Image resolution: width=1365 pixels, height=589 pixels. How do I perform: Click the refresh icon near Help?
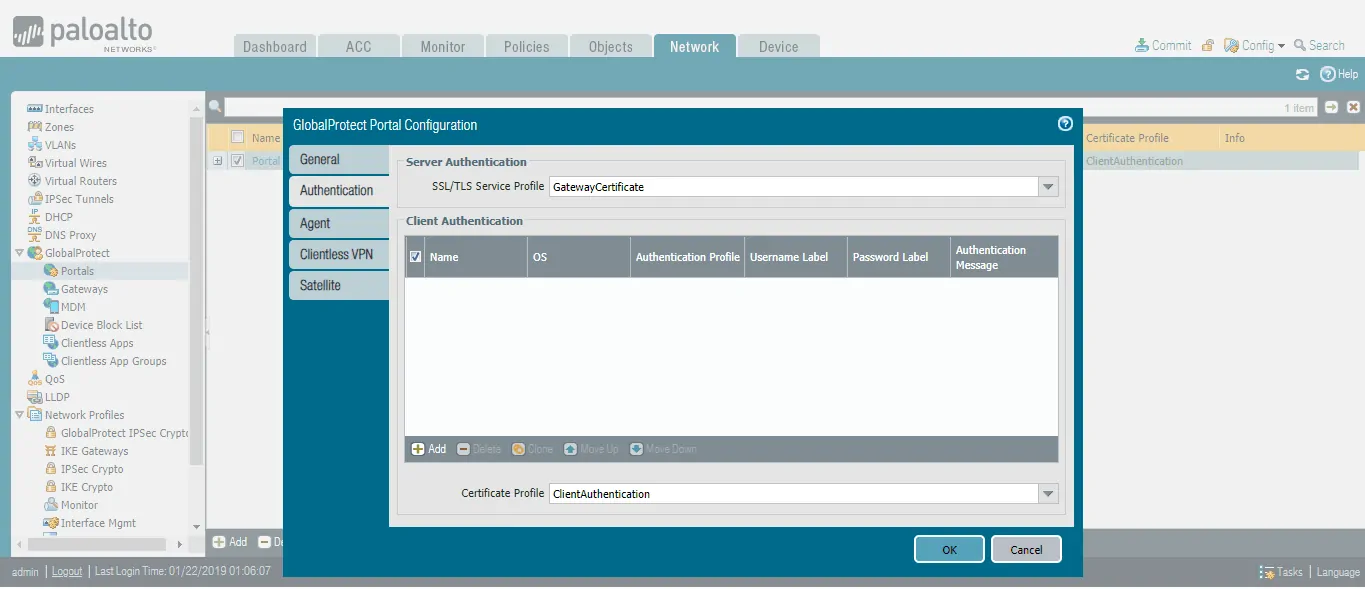(1302, 74)
